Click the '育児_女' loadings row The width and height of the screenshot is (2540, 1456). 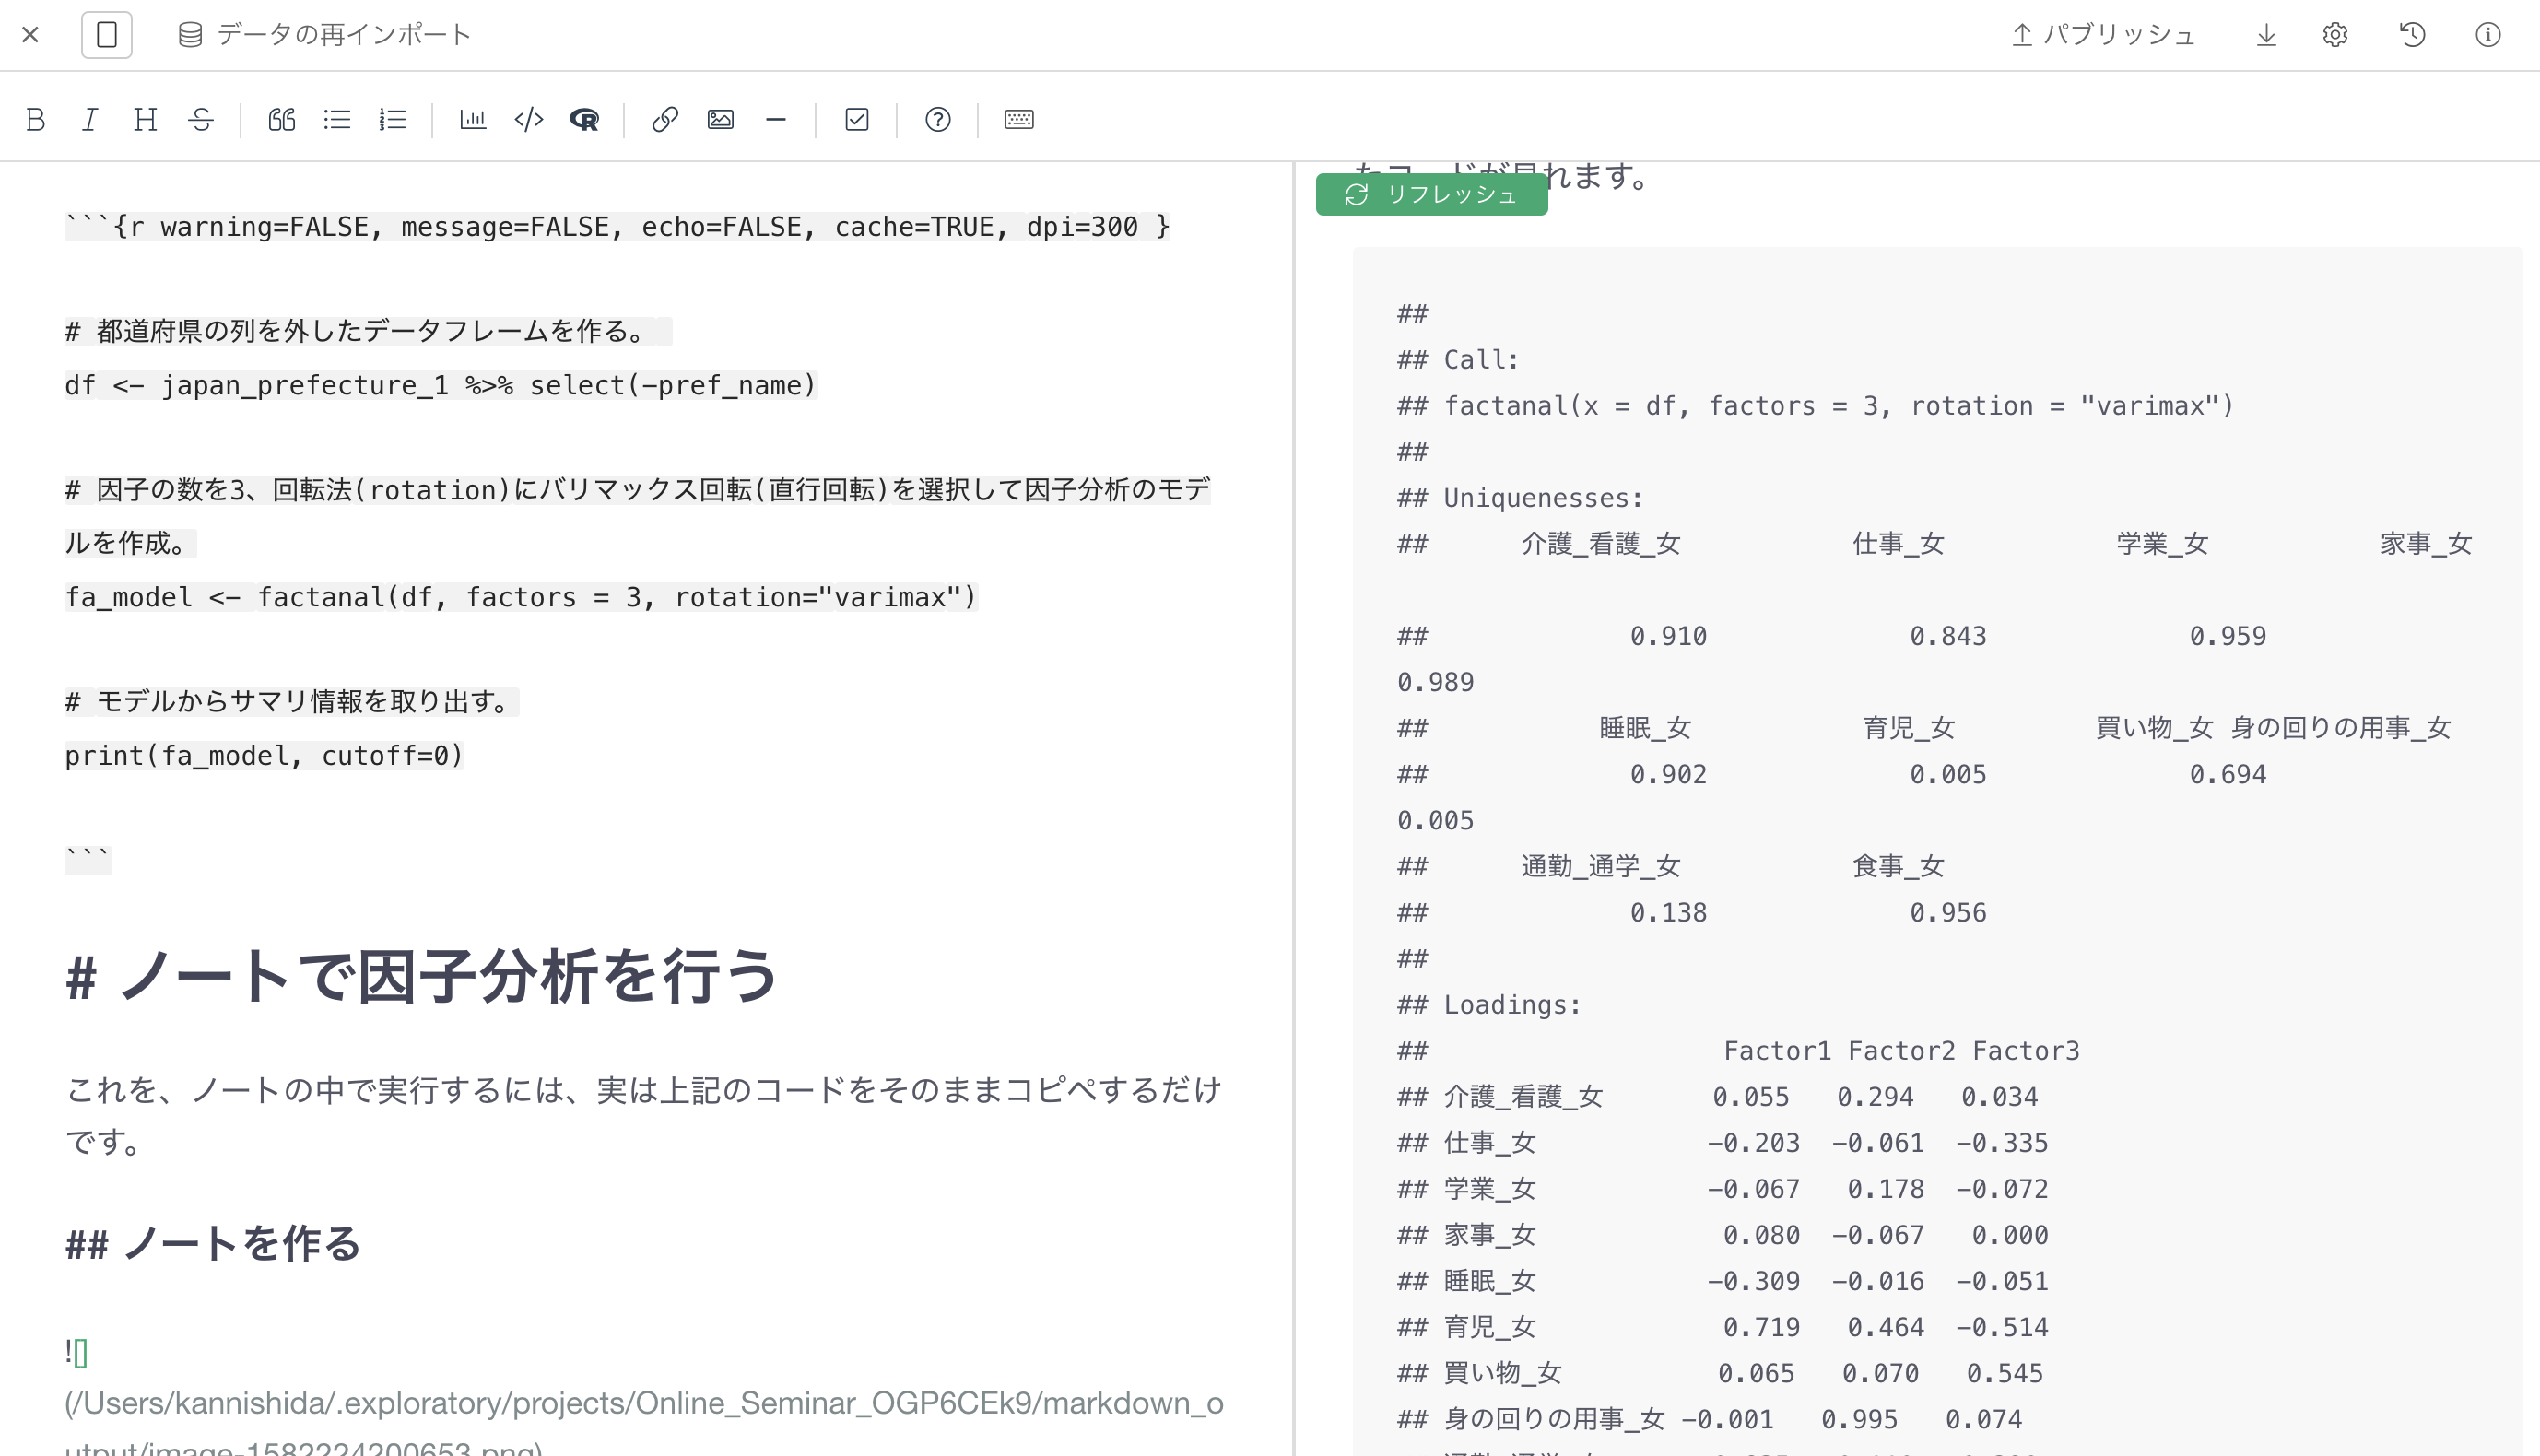coord(1723,1328)
